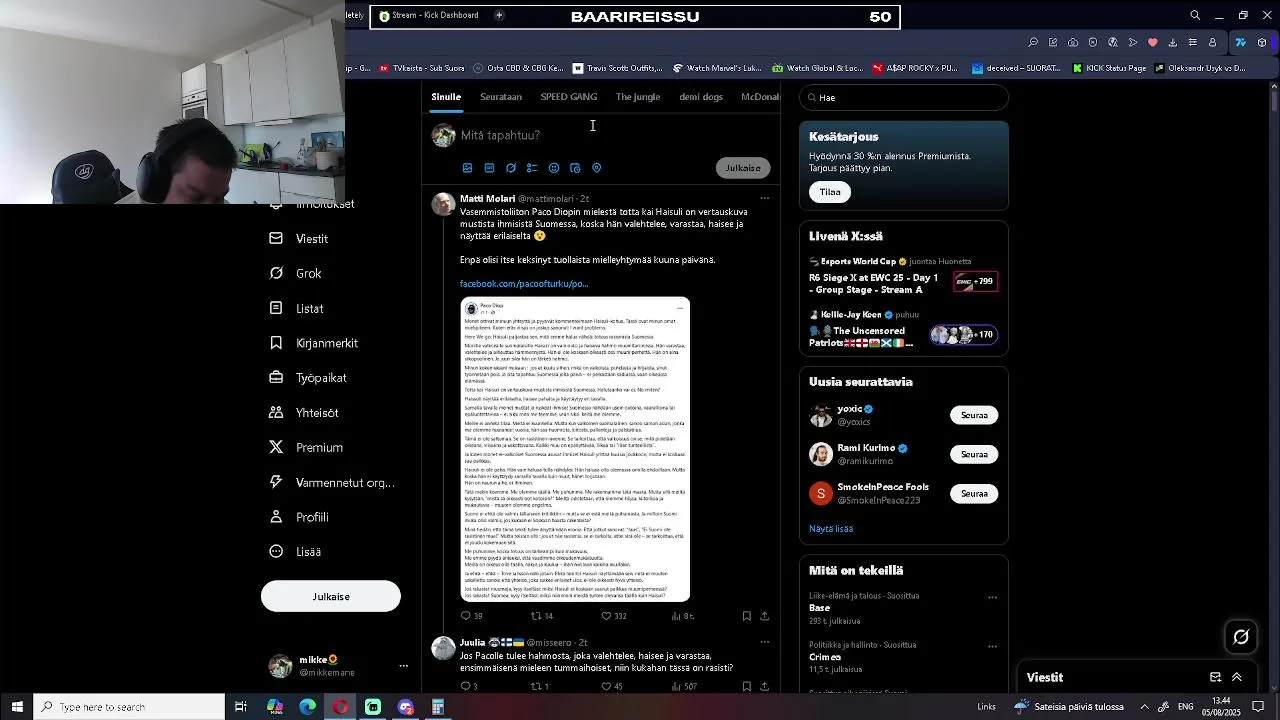
Task: Click browser snapshot camera icon
Action: [1073, 42]
